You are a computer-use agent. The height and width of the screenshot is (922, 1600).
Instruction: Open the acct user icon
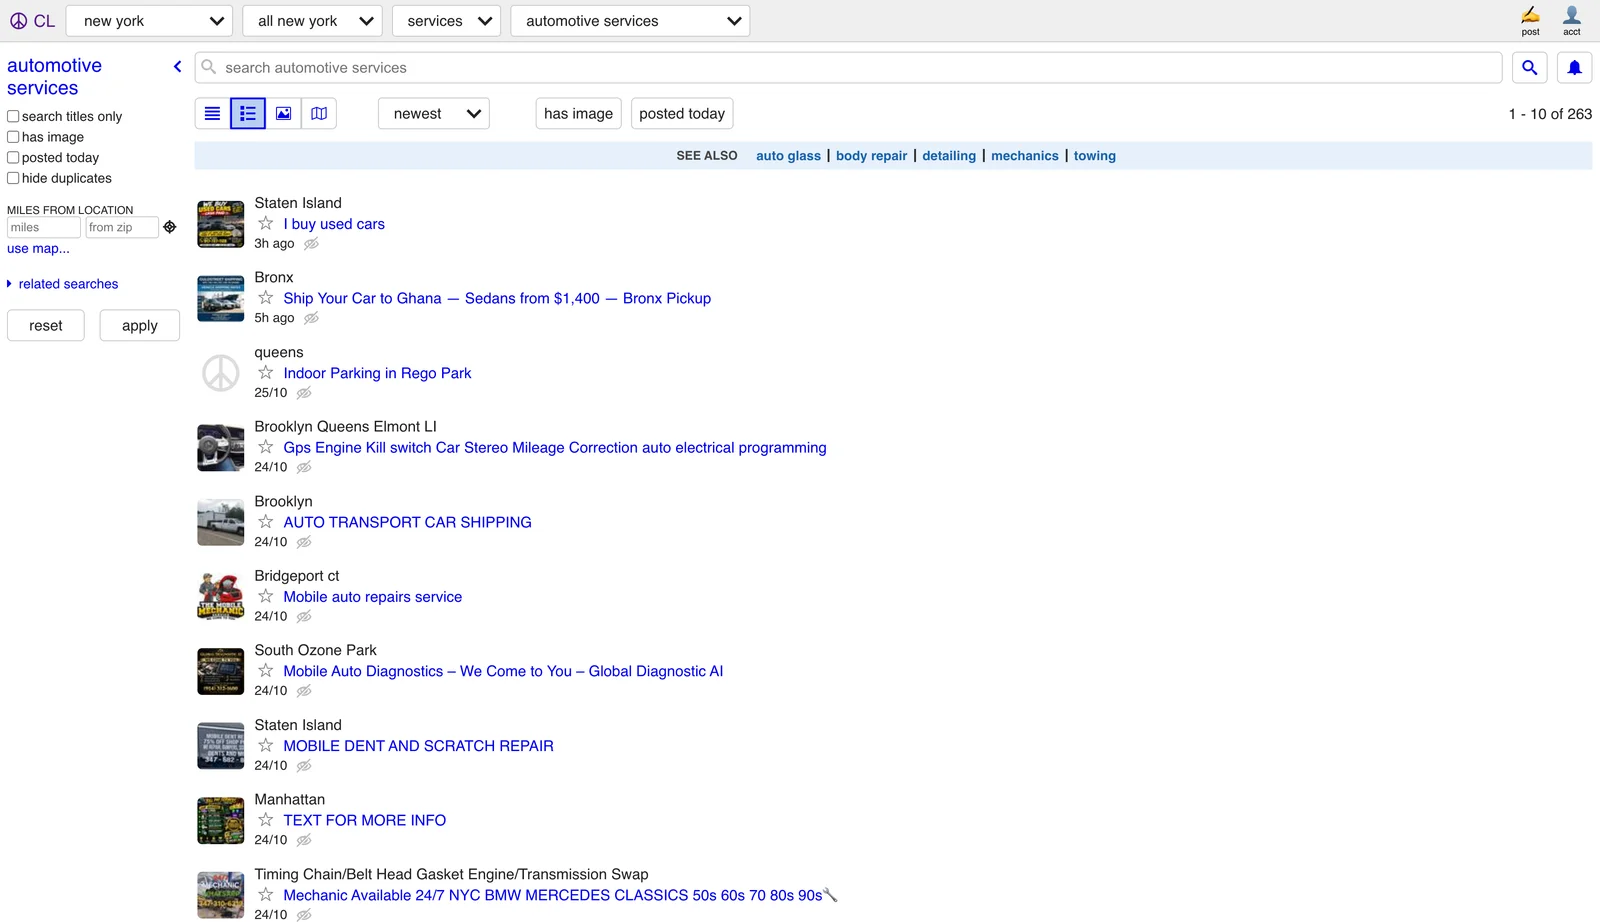(x=1572, y=20)
